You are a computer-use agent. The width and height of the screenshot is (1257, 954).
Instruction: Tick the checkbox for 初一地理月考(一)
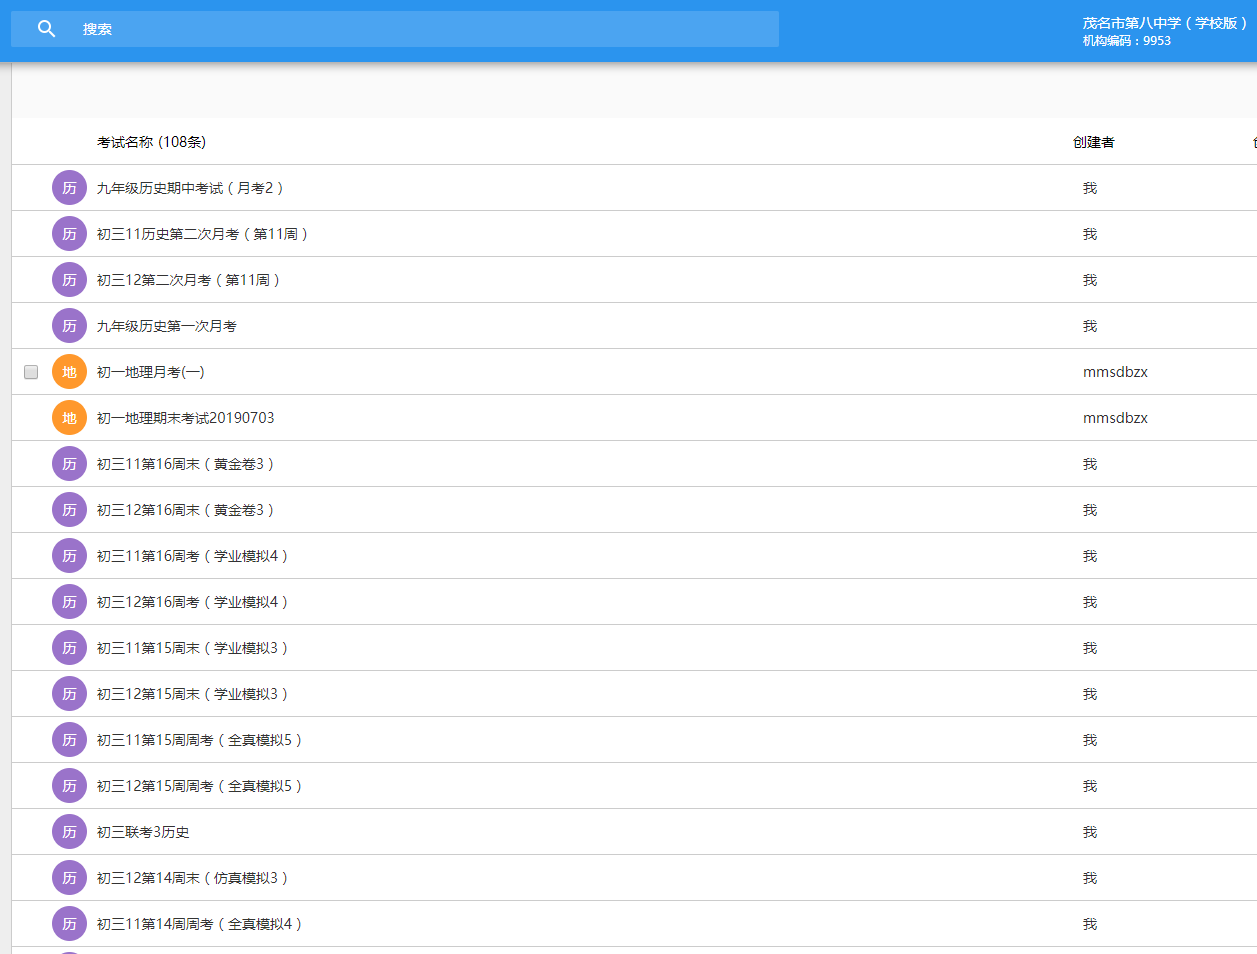pos(31,372)
